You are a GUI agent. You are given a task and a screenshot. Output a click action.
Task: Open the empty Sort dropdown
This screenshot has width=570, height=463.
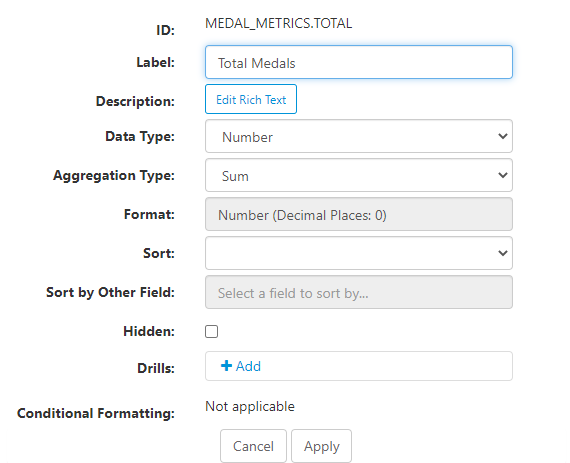359,253
